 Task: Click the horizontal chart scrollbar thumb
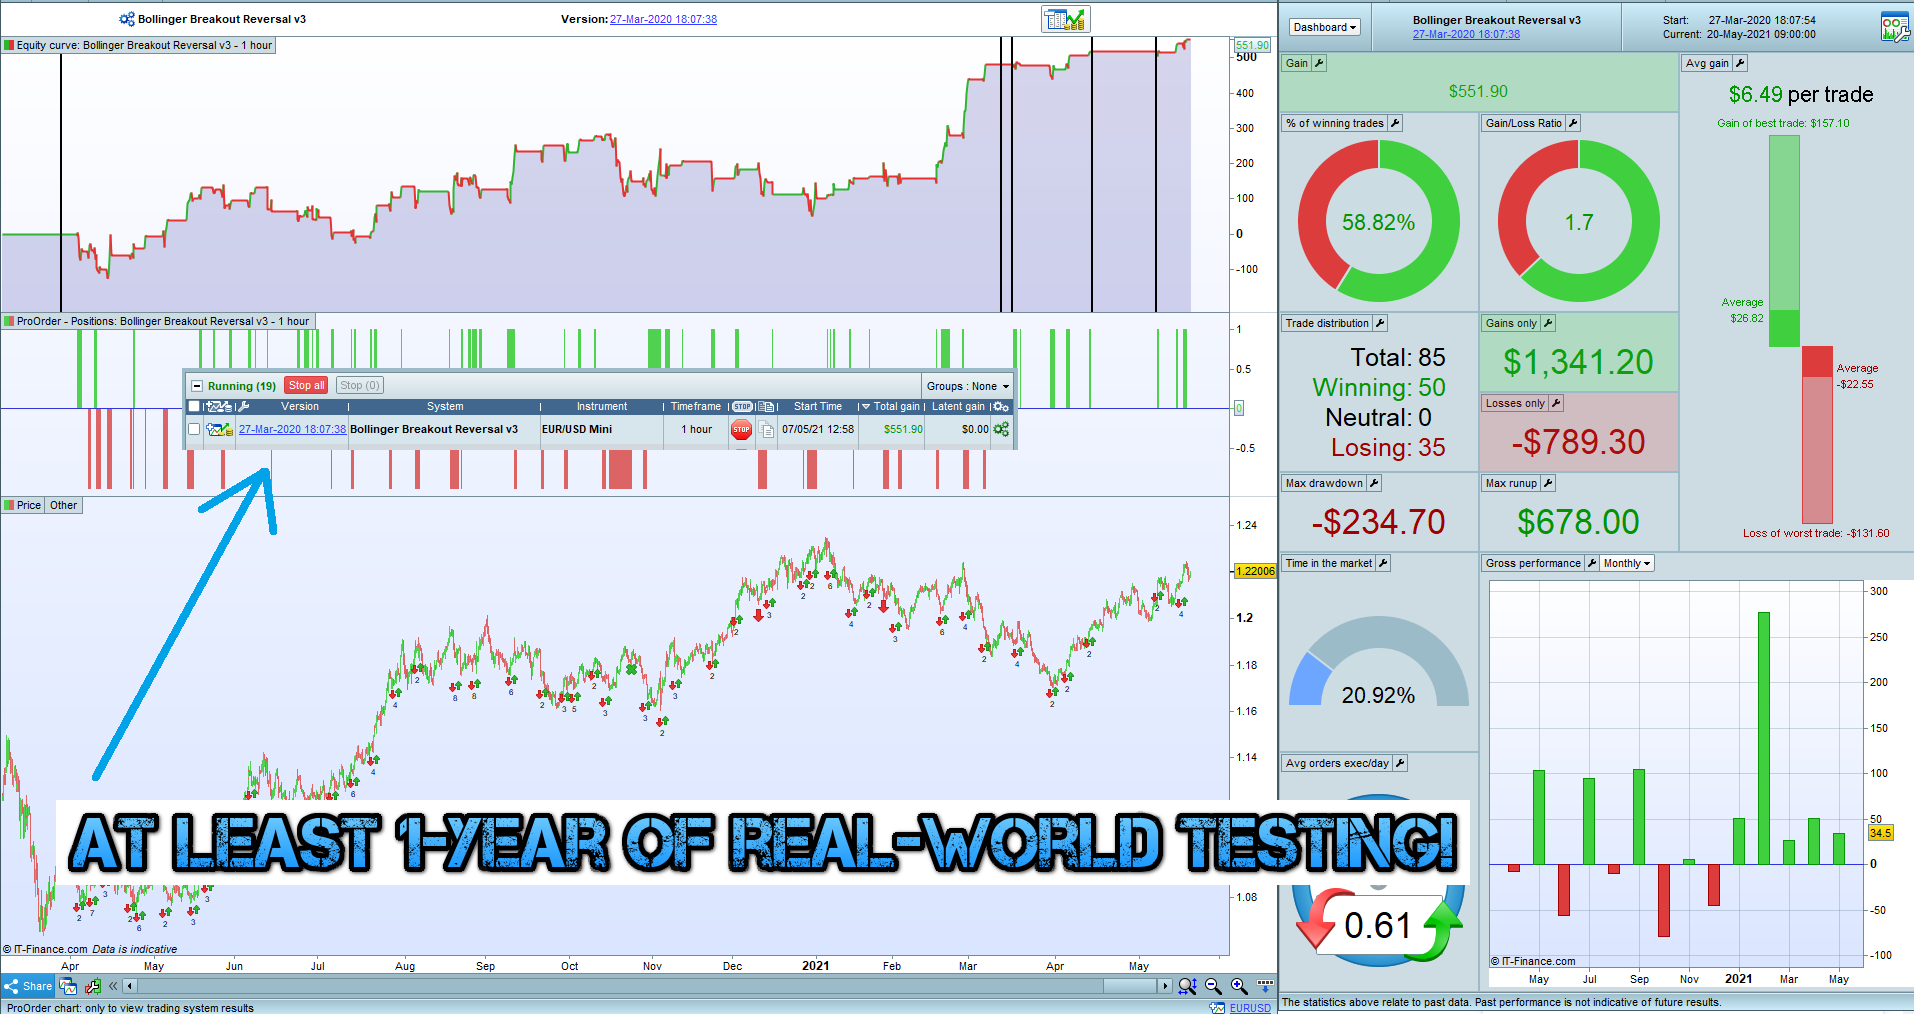[x=1129, y=986]
